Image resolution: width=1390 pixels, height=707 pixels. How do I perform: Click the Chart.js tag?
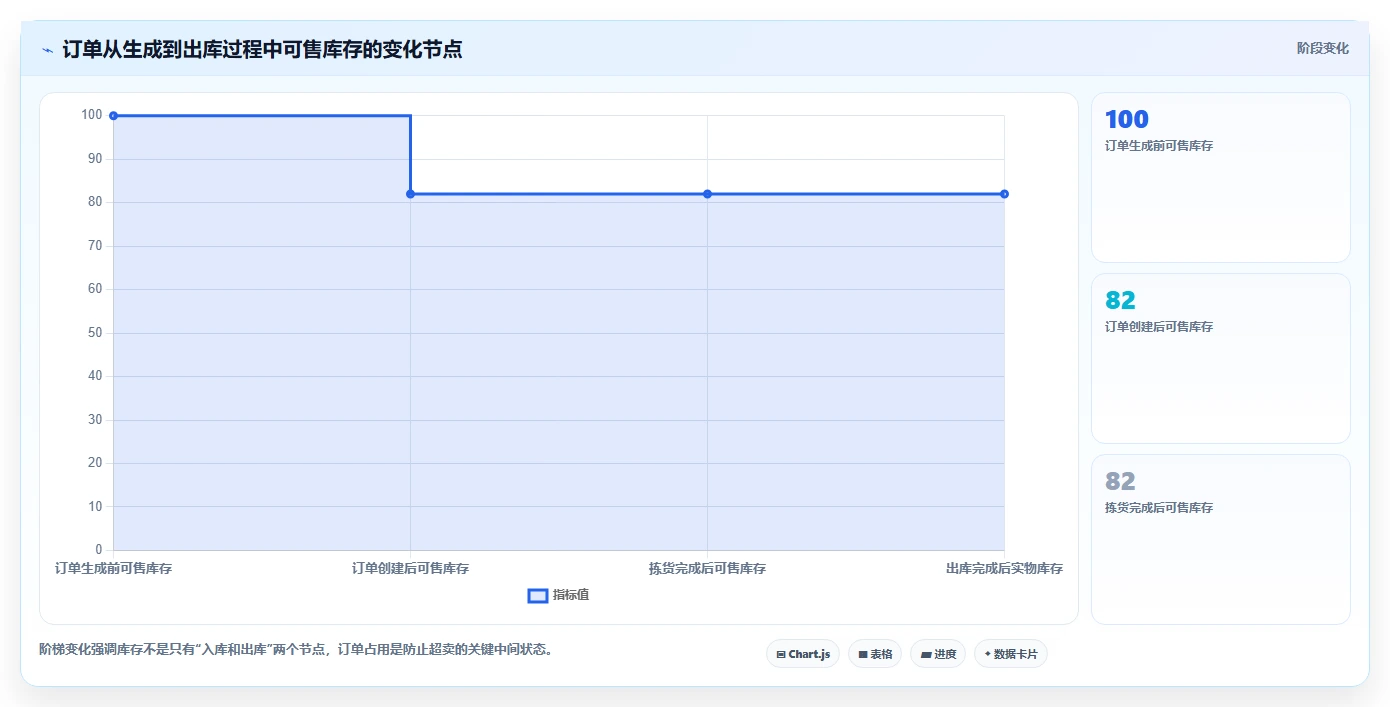pyautogui.click(x=803, y=654)
